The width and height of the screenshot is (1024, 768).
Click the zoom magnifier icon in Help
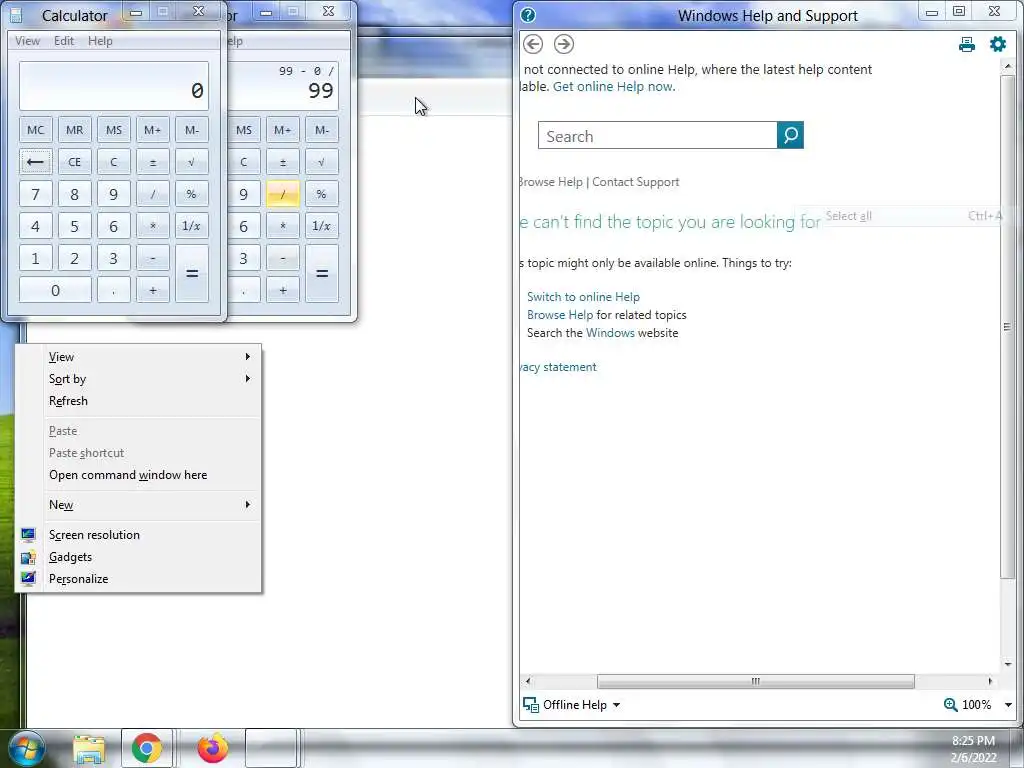point(950,705)
